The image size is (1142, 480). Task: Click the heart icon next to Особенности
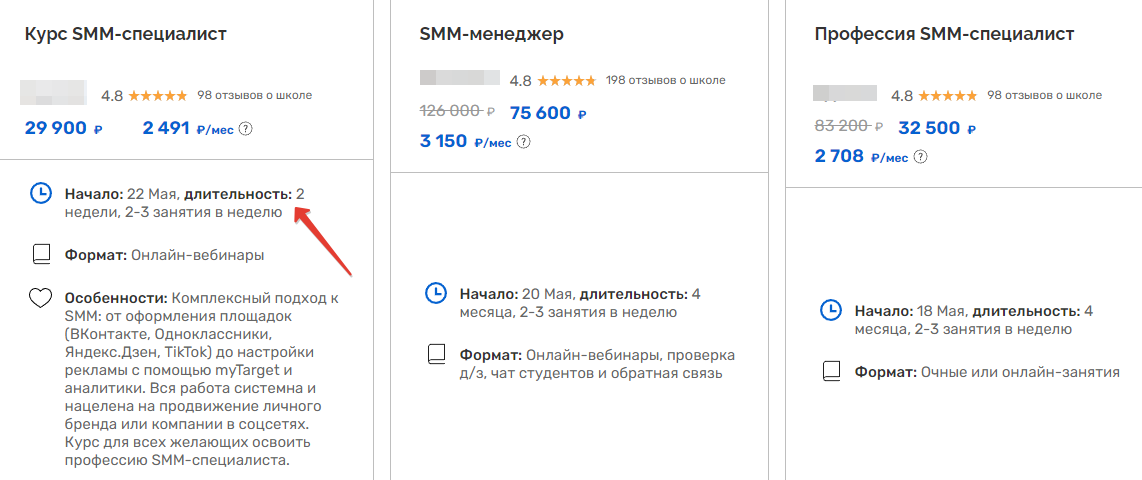point(41,298)
